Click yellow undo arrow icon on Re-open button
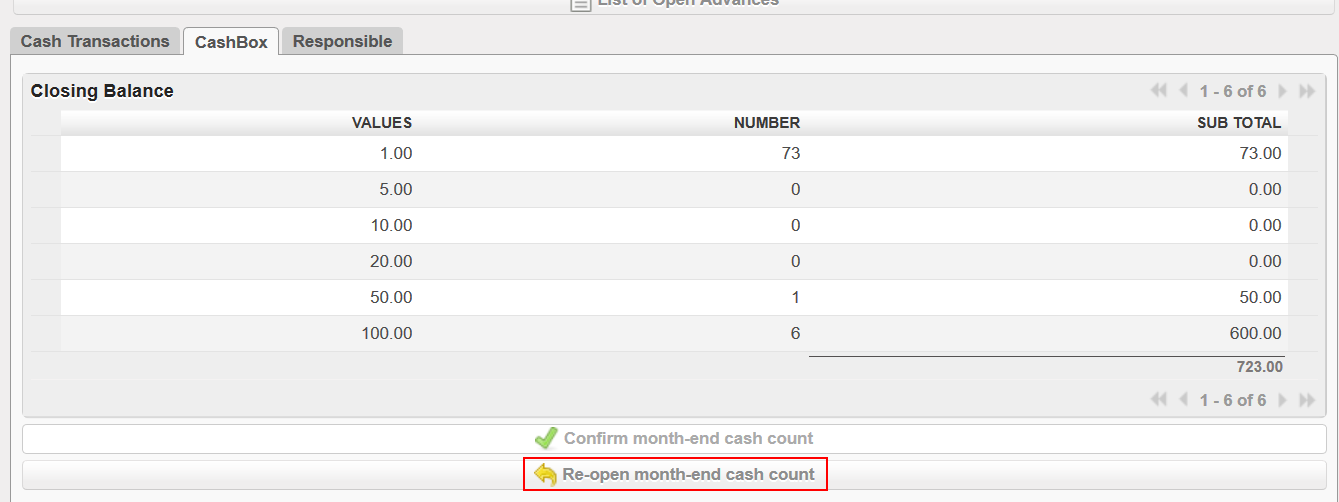1339x502 pixels. coord(545,474)
